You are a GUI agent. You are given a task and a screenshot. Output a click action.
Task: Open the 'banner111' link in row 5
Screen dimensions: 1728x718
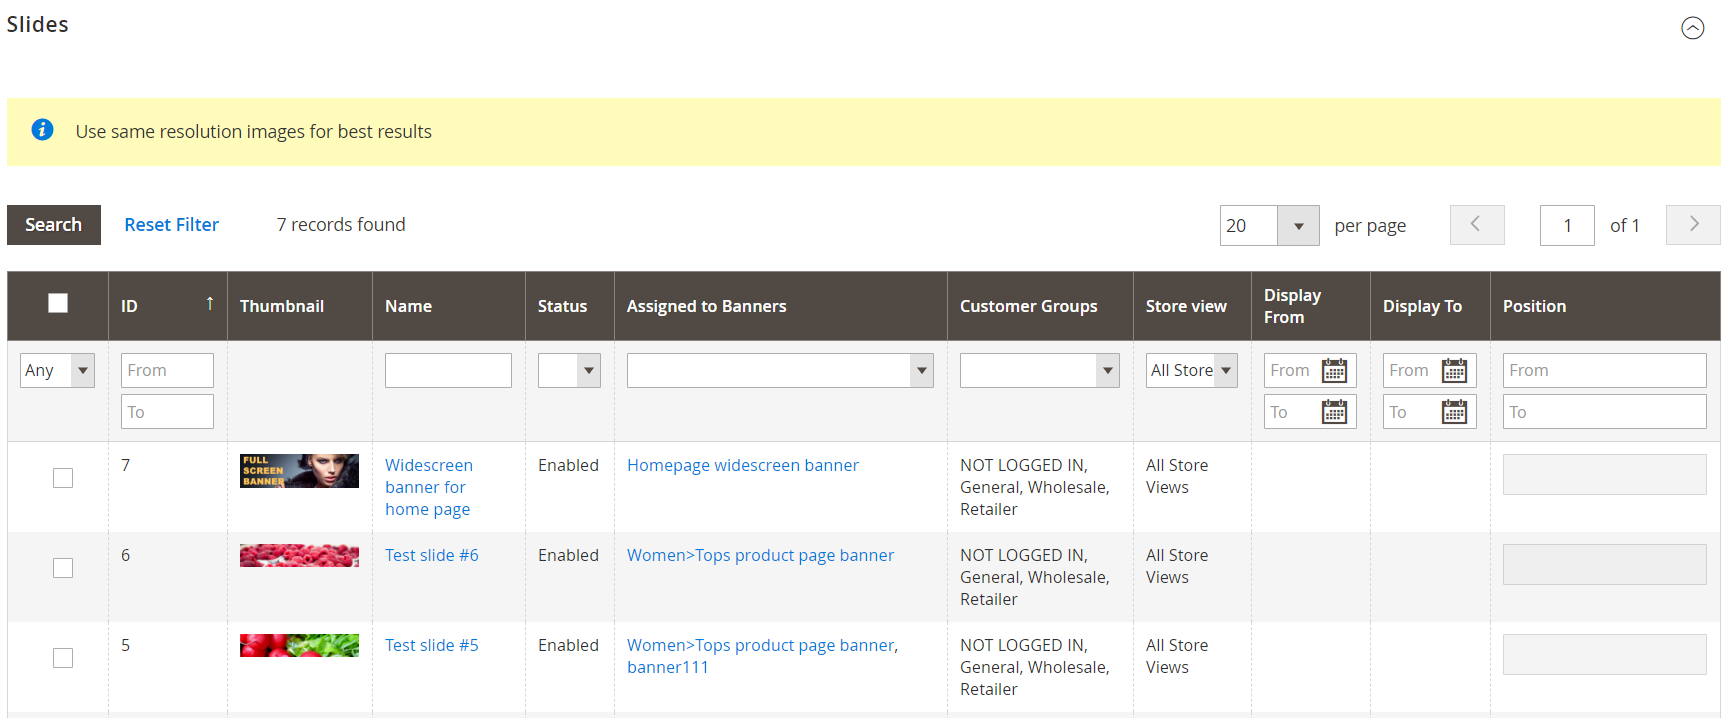coord(668,667)
